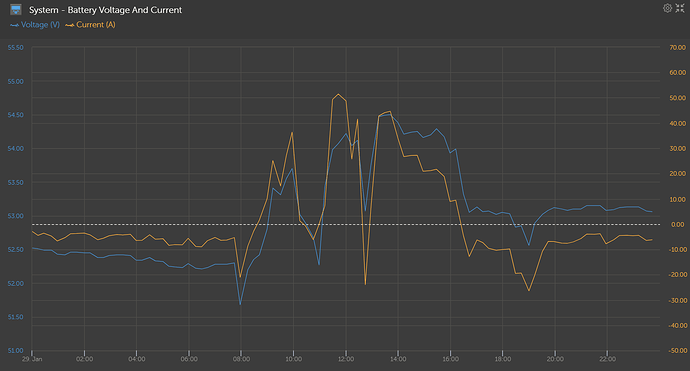The height and width of the screenshot is (371, 690).
Task: Click the '55.50' voltage axis label
Action: click(x=15, y=48)
